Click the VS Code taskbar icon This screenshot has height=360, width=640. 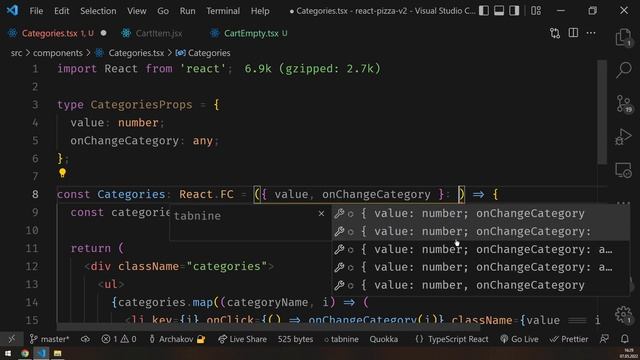[x=41, y=353]
